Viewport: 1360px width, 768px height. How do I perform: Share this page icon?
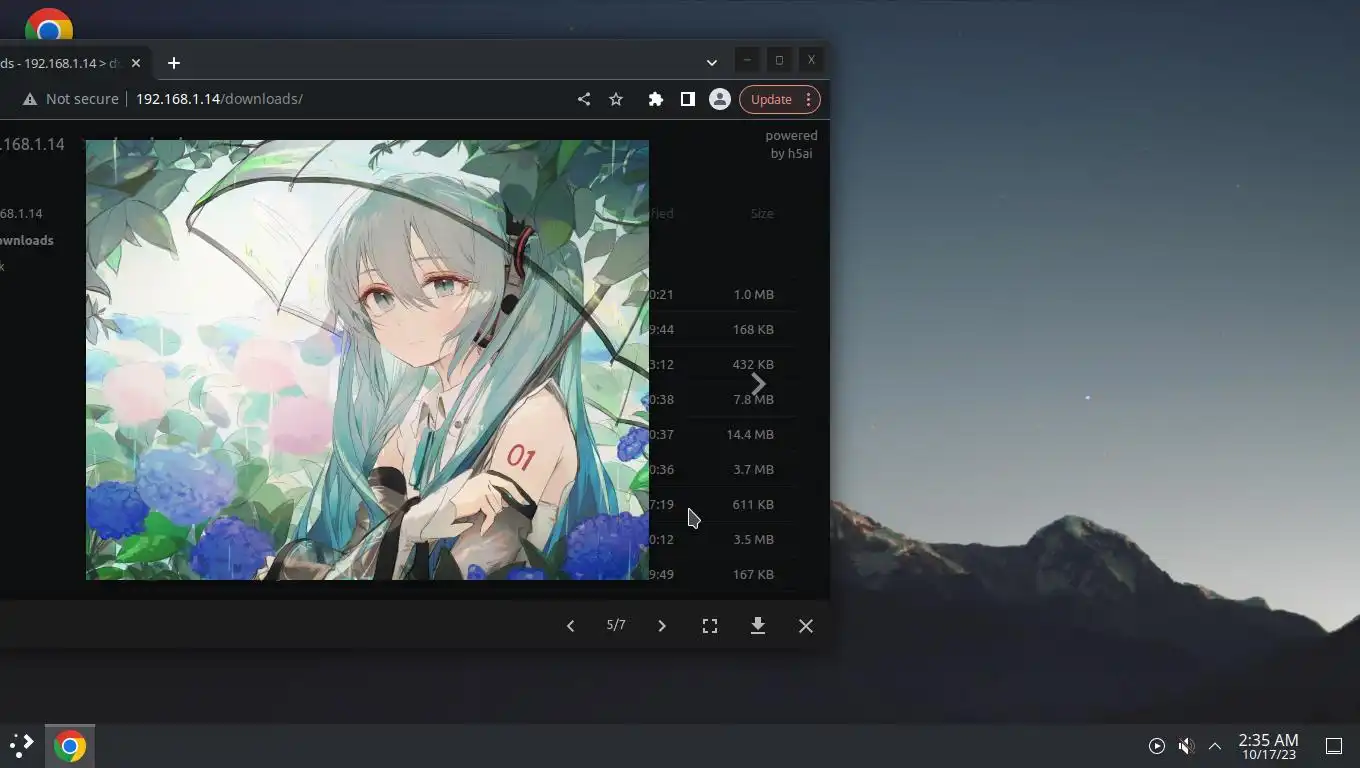pyautogui.click(x=584, y=99)
